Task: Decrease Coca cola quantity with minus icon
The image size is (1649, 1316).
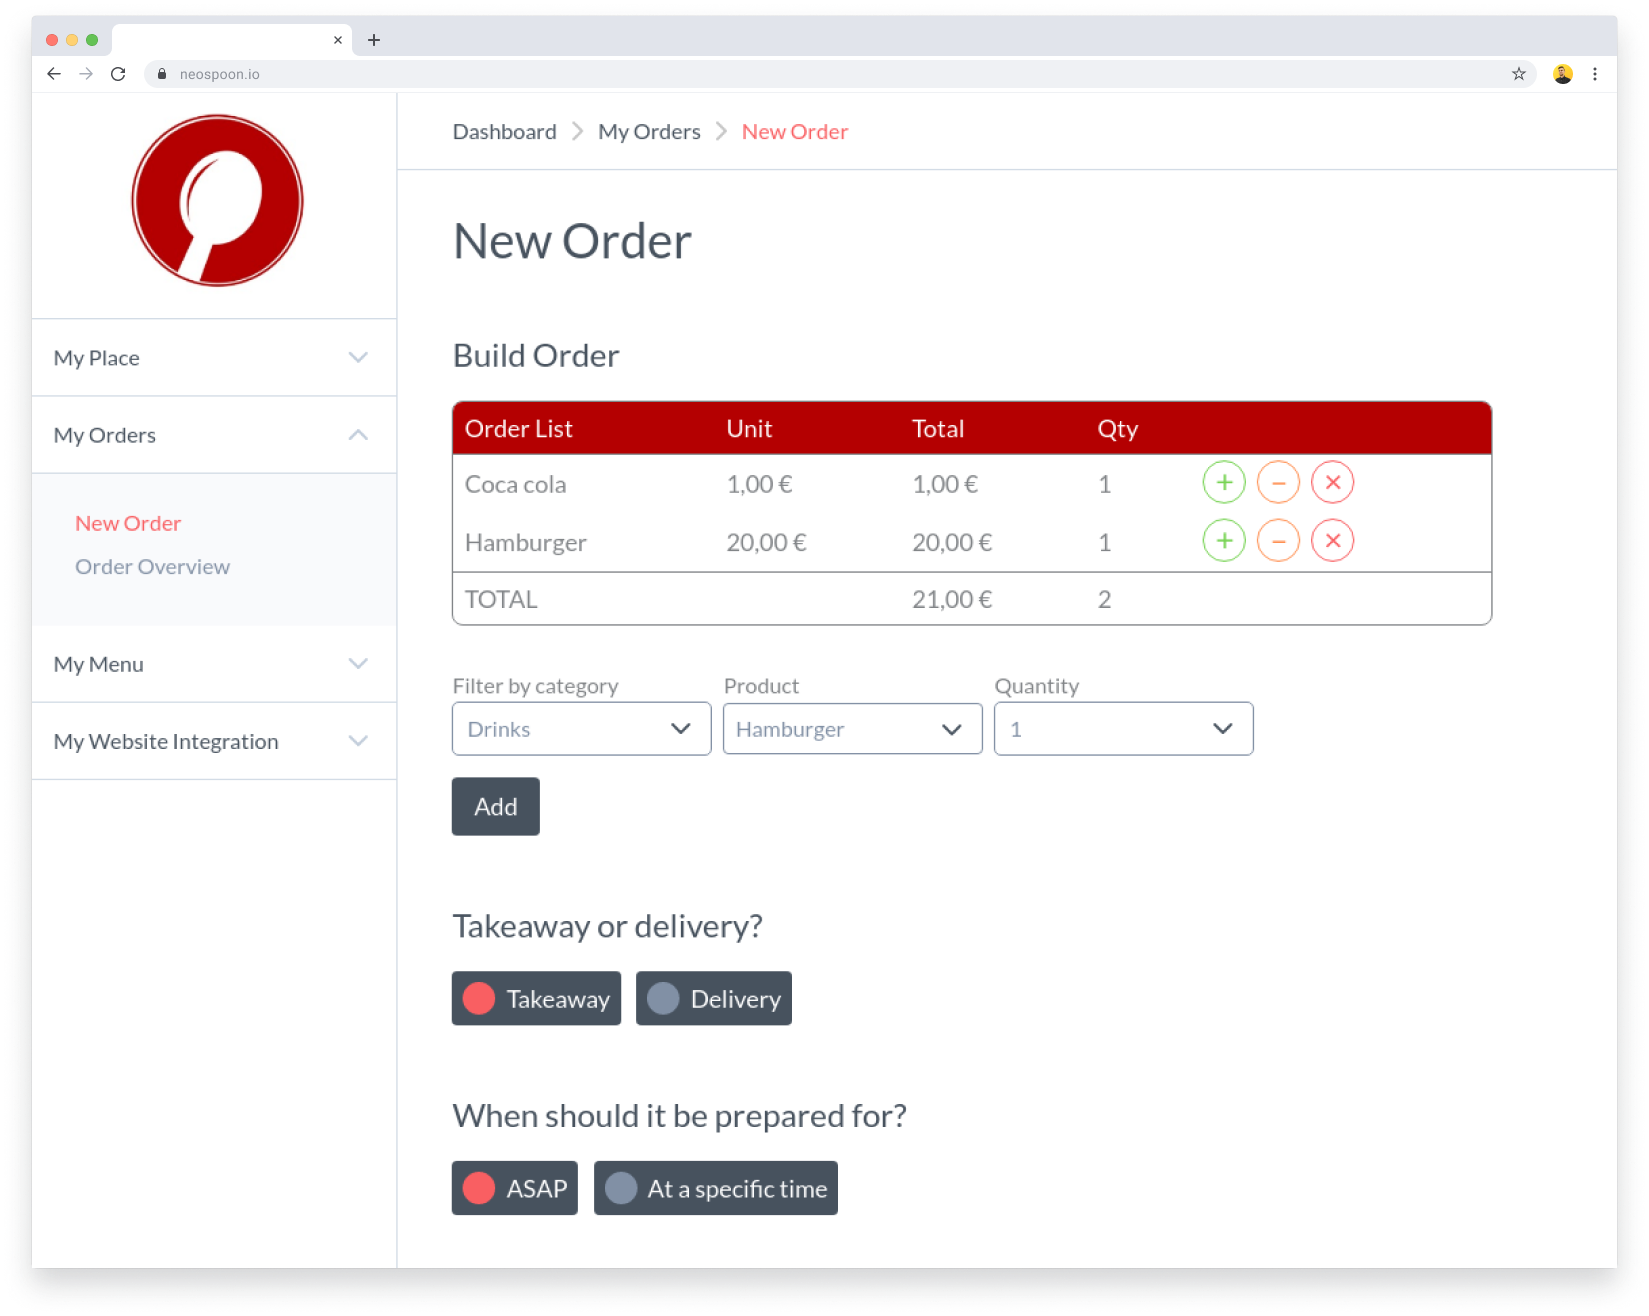Action: pyautogui.click(x=1277, y=483)
